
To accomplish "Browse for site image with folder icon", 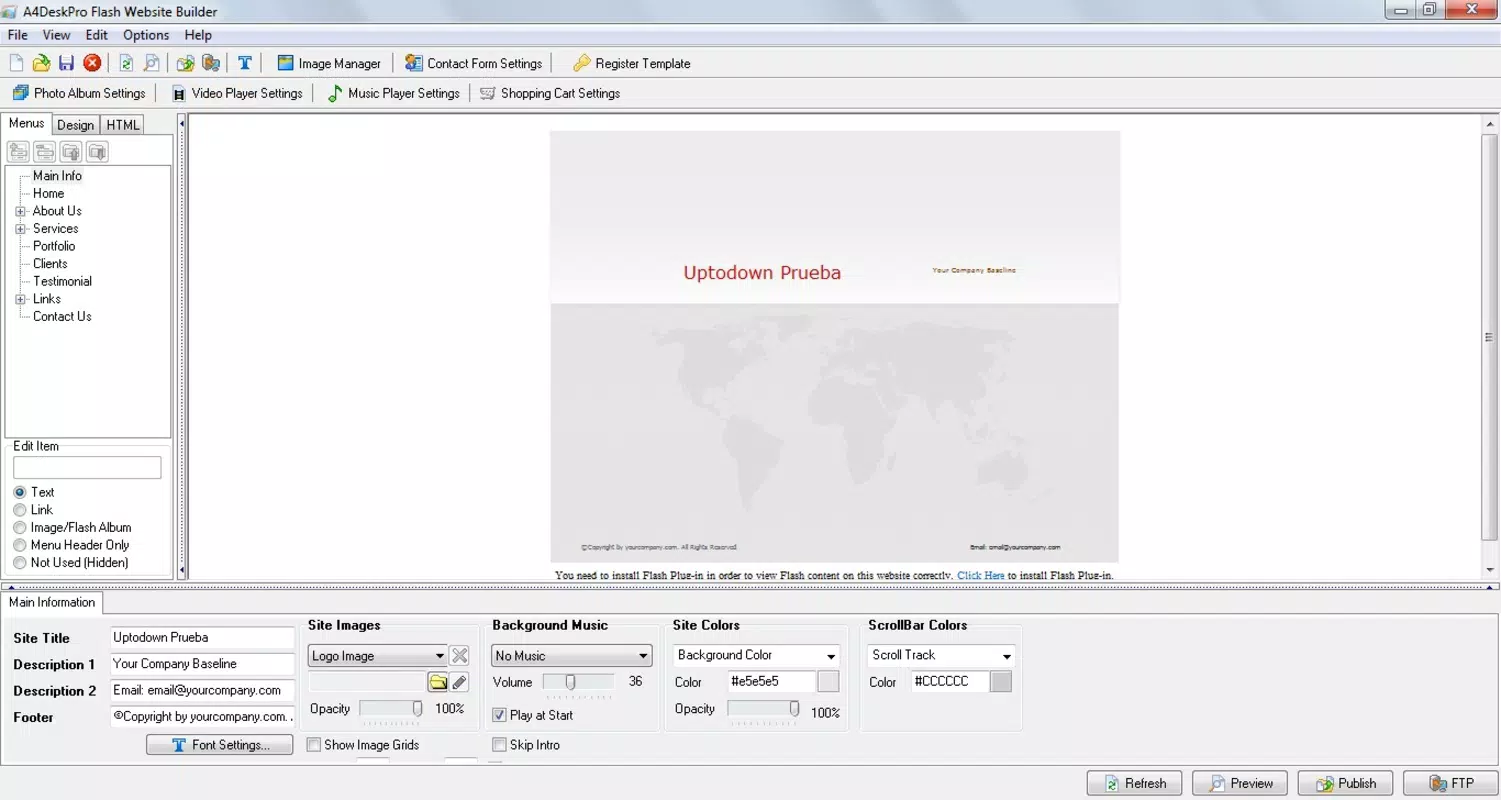I will point(438,682).
